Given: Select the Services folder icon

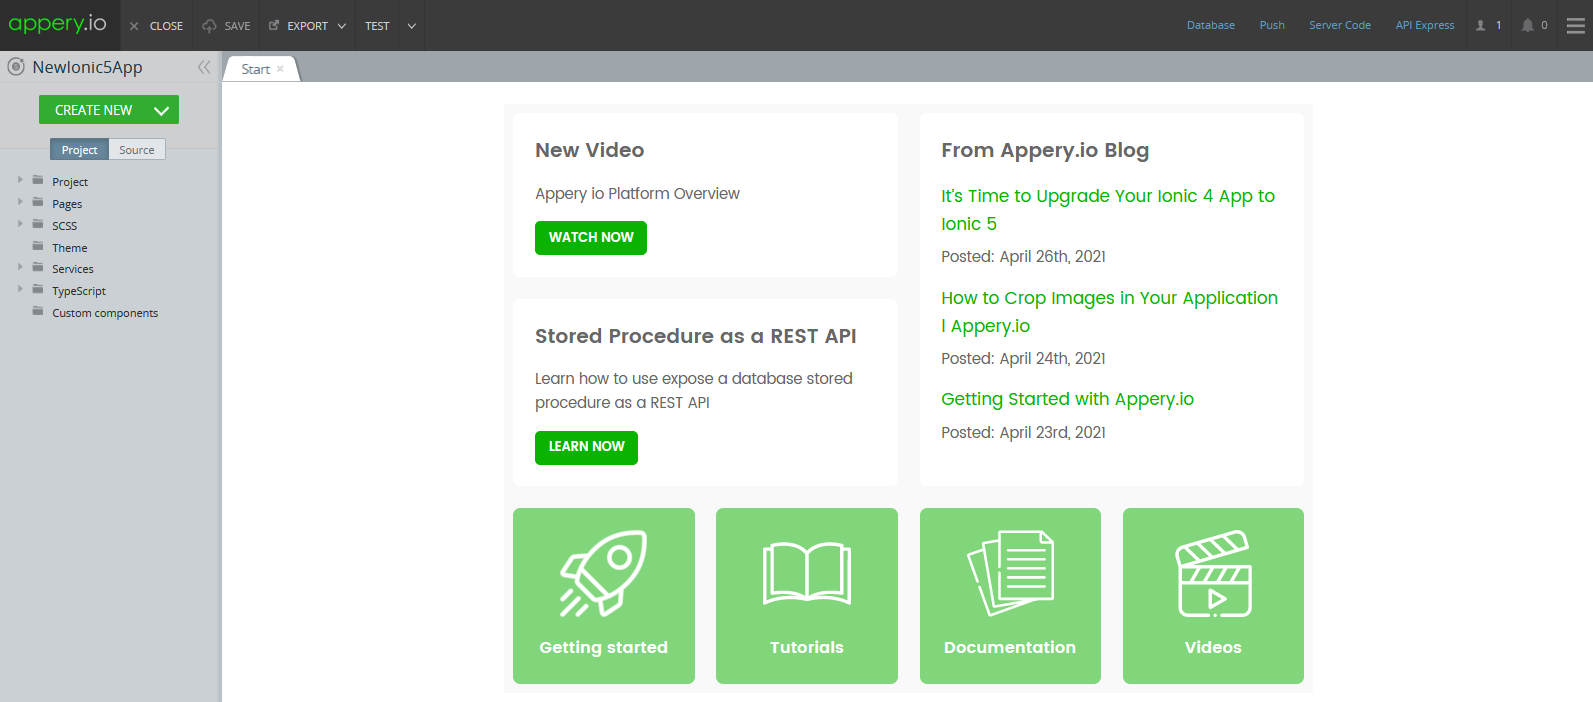Looking at the screenshot, I should 38,267.
